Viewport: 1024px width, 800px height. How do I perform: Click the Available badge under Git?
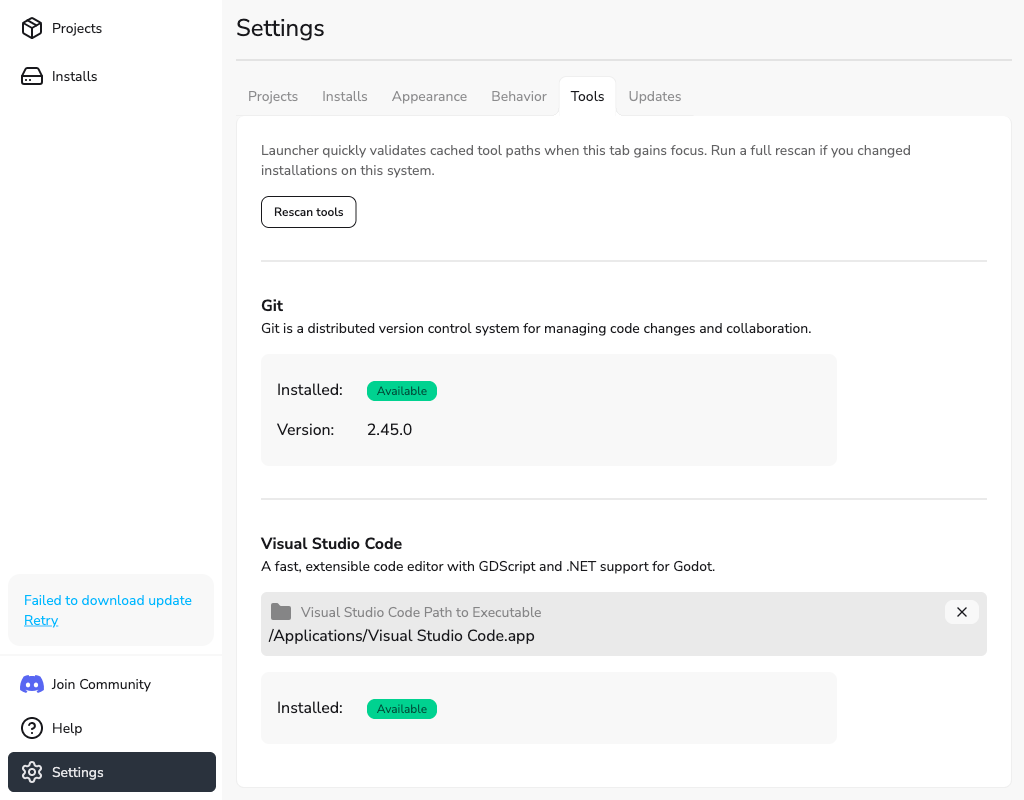(x=401, y=391)
